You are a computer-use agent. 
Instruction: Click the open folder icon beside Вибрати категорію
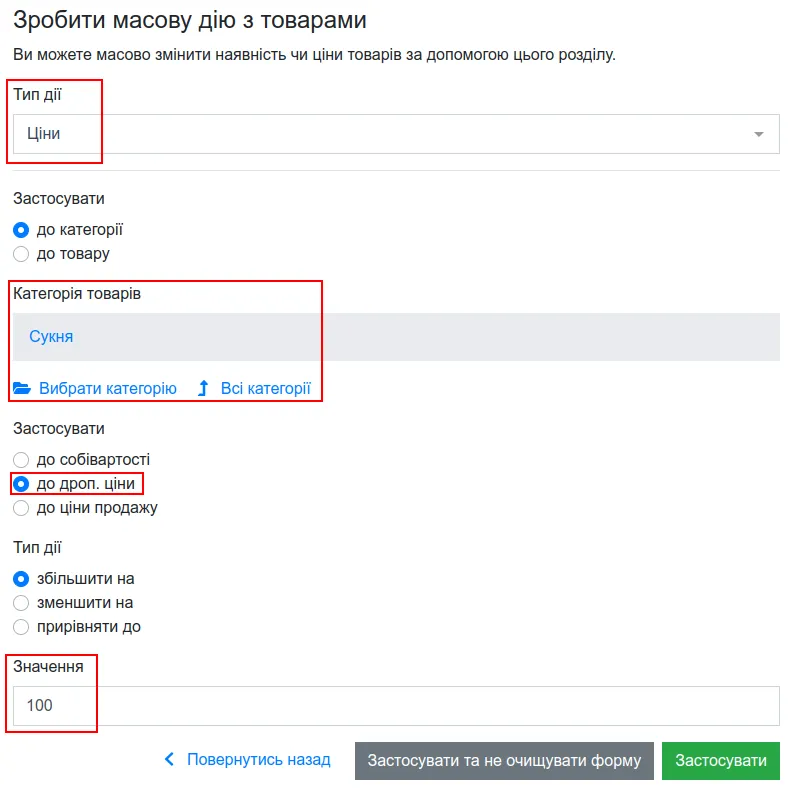(22, 388)
